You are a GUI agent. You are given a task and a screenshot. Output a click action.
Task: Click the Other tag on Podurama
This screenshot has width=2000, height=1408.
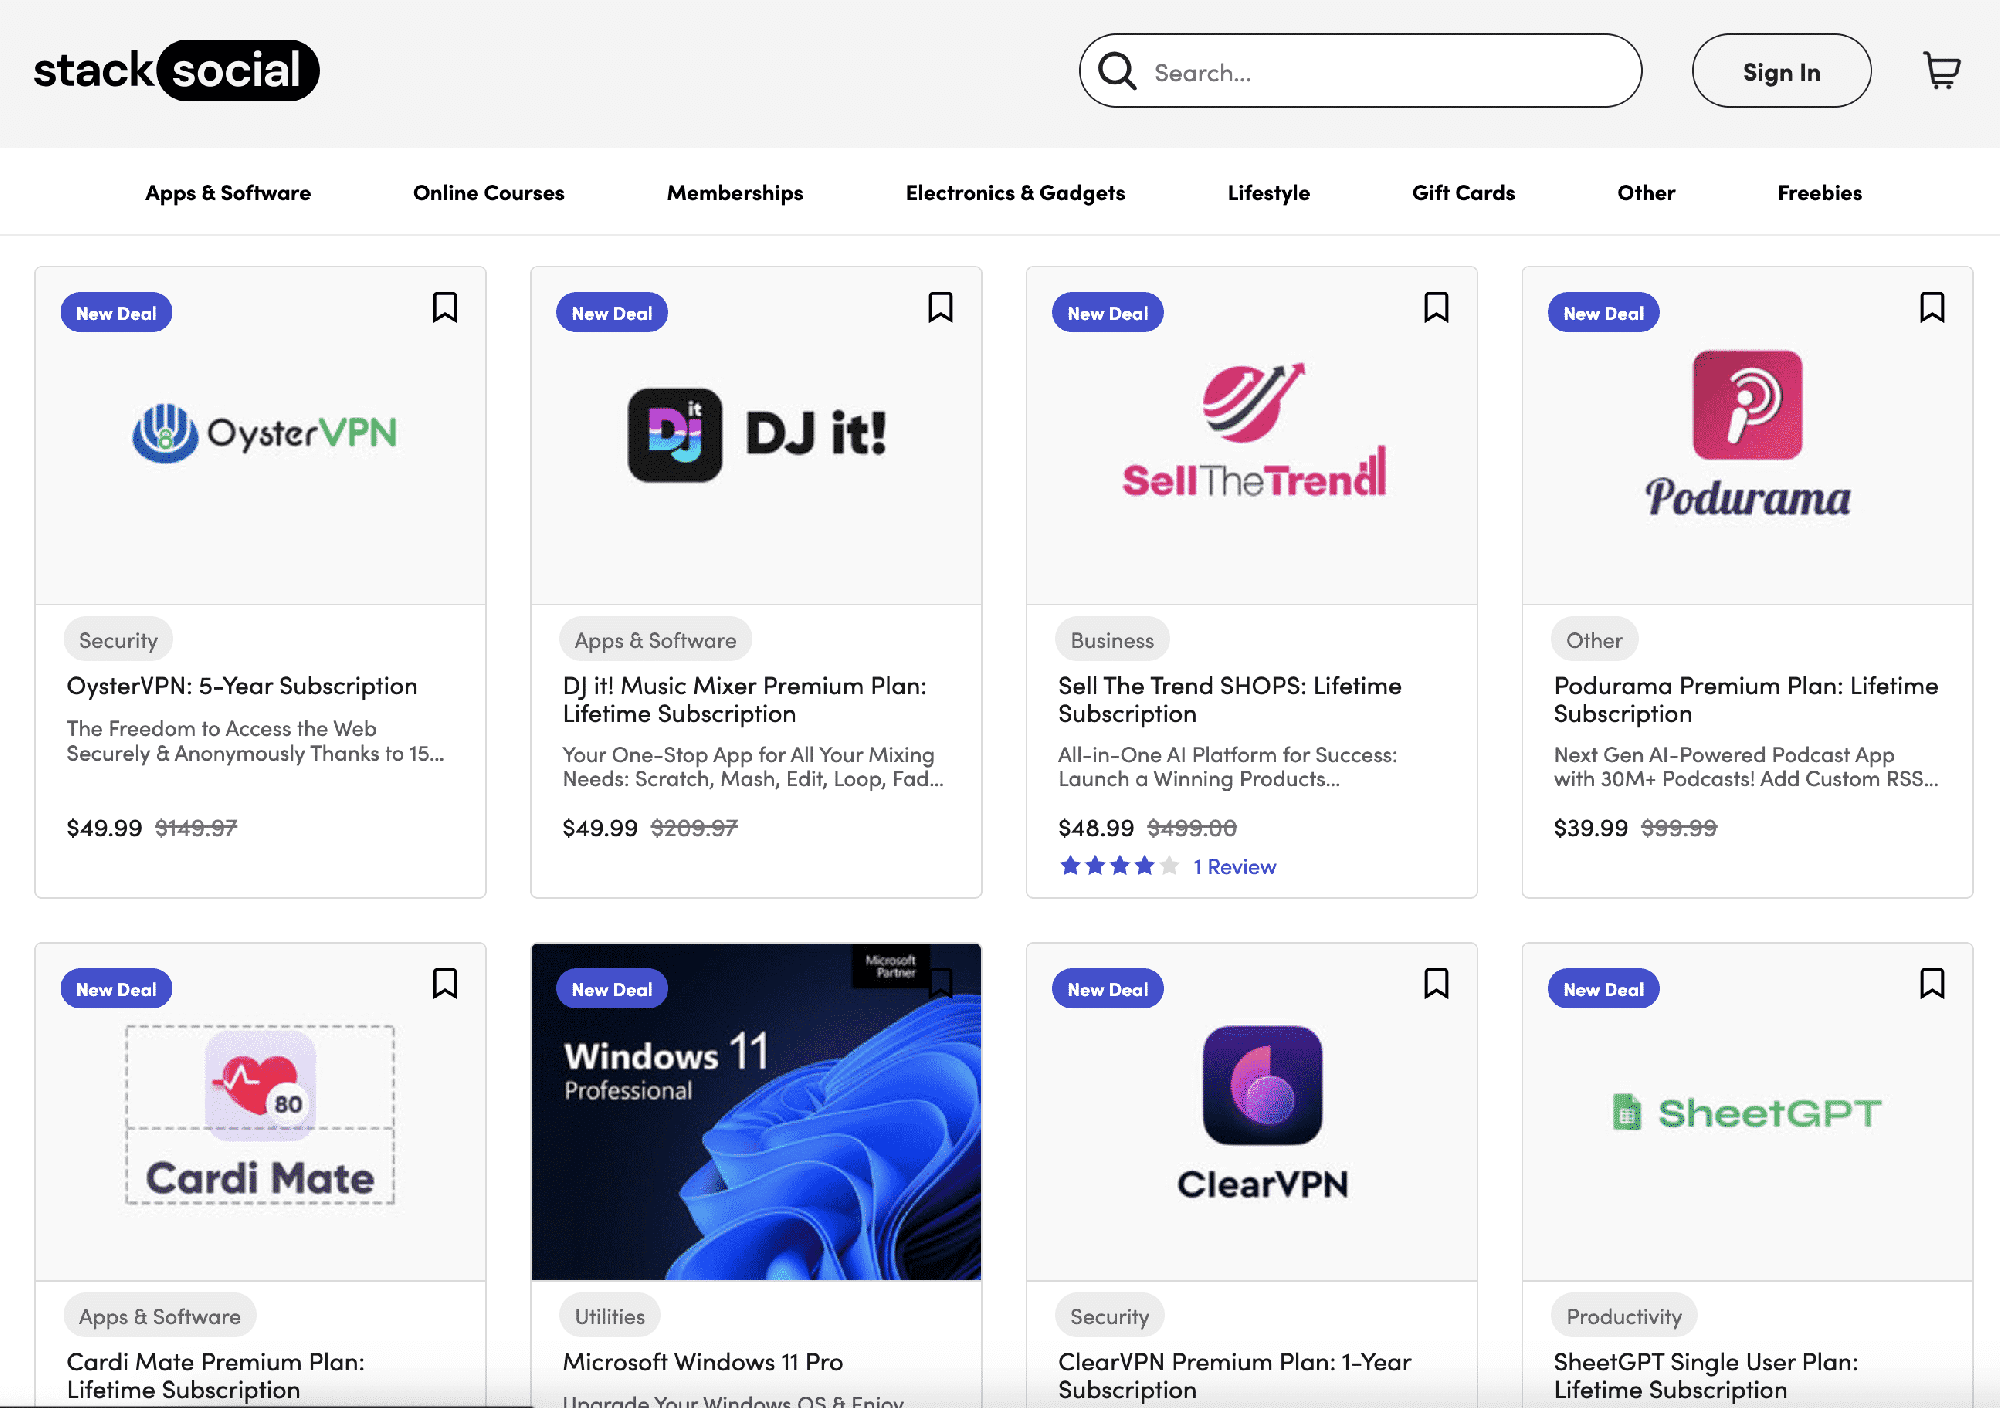1594,640
